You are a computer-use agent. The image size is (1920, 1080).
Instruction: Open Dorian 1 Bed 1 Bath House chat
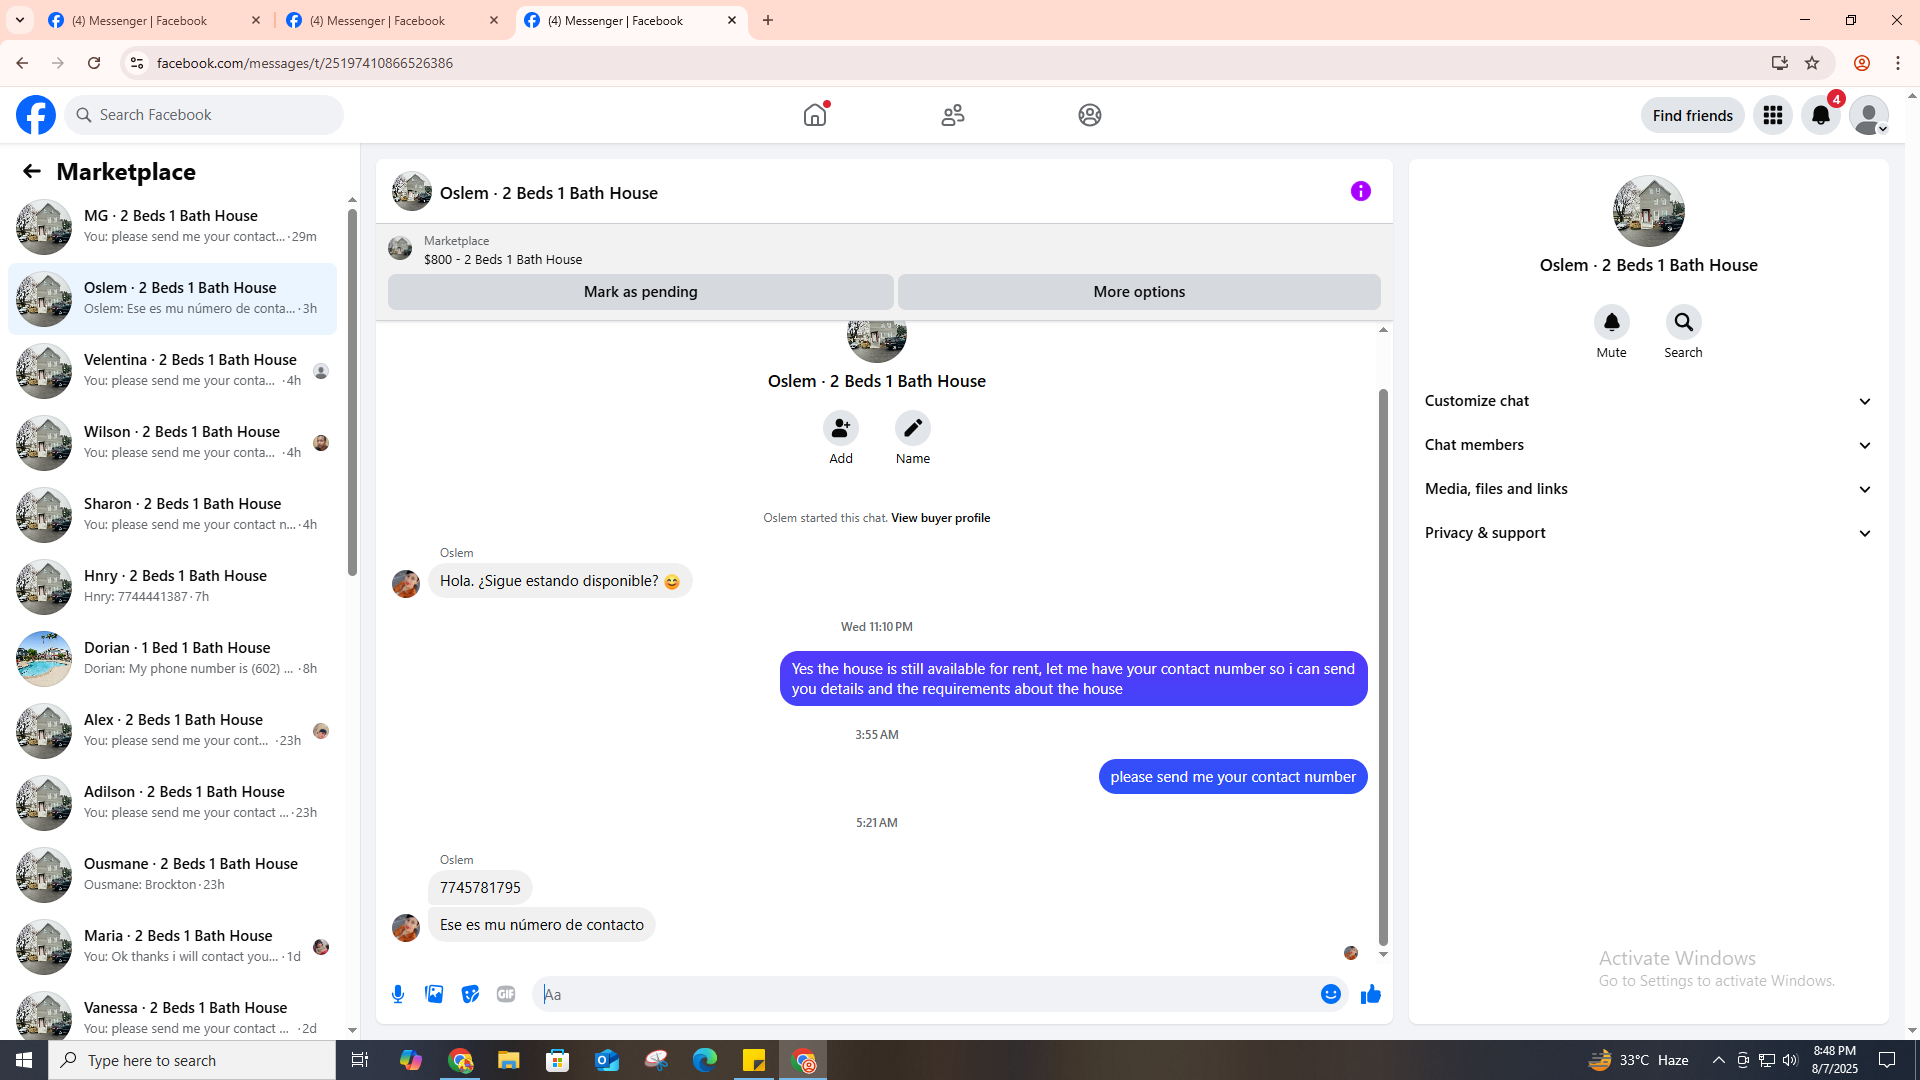(172, 659)
